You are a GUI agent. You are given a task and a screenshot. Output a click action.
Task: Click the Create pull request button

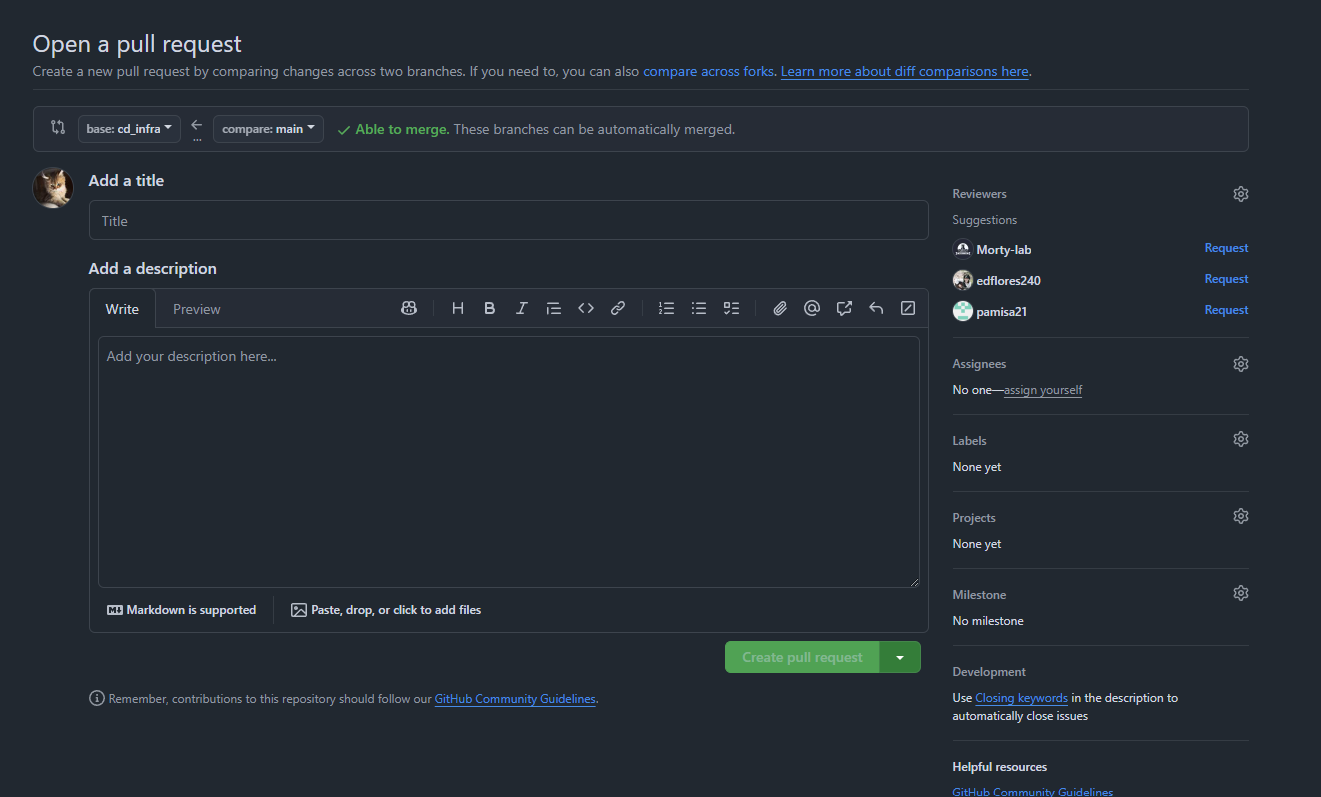tap(802, 657)
